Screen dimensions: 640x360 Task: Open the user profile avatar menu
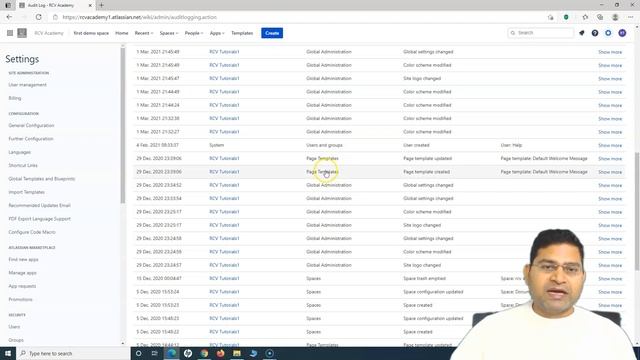[622, 33]
